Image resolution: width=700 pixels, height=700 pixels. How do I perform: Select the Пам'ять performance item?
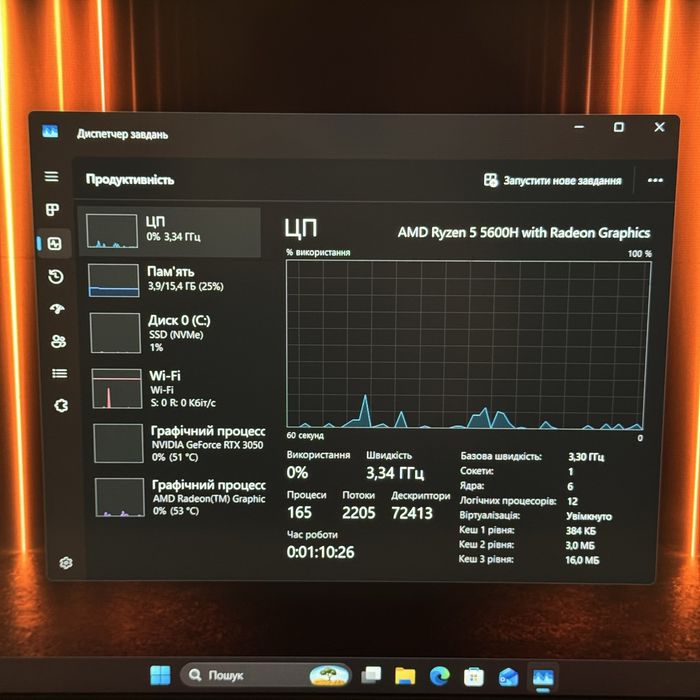[x=172, y=280]
